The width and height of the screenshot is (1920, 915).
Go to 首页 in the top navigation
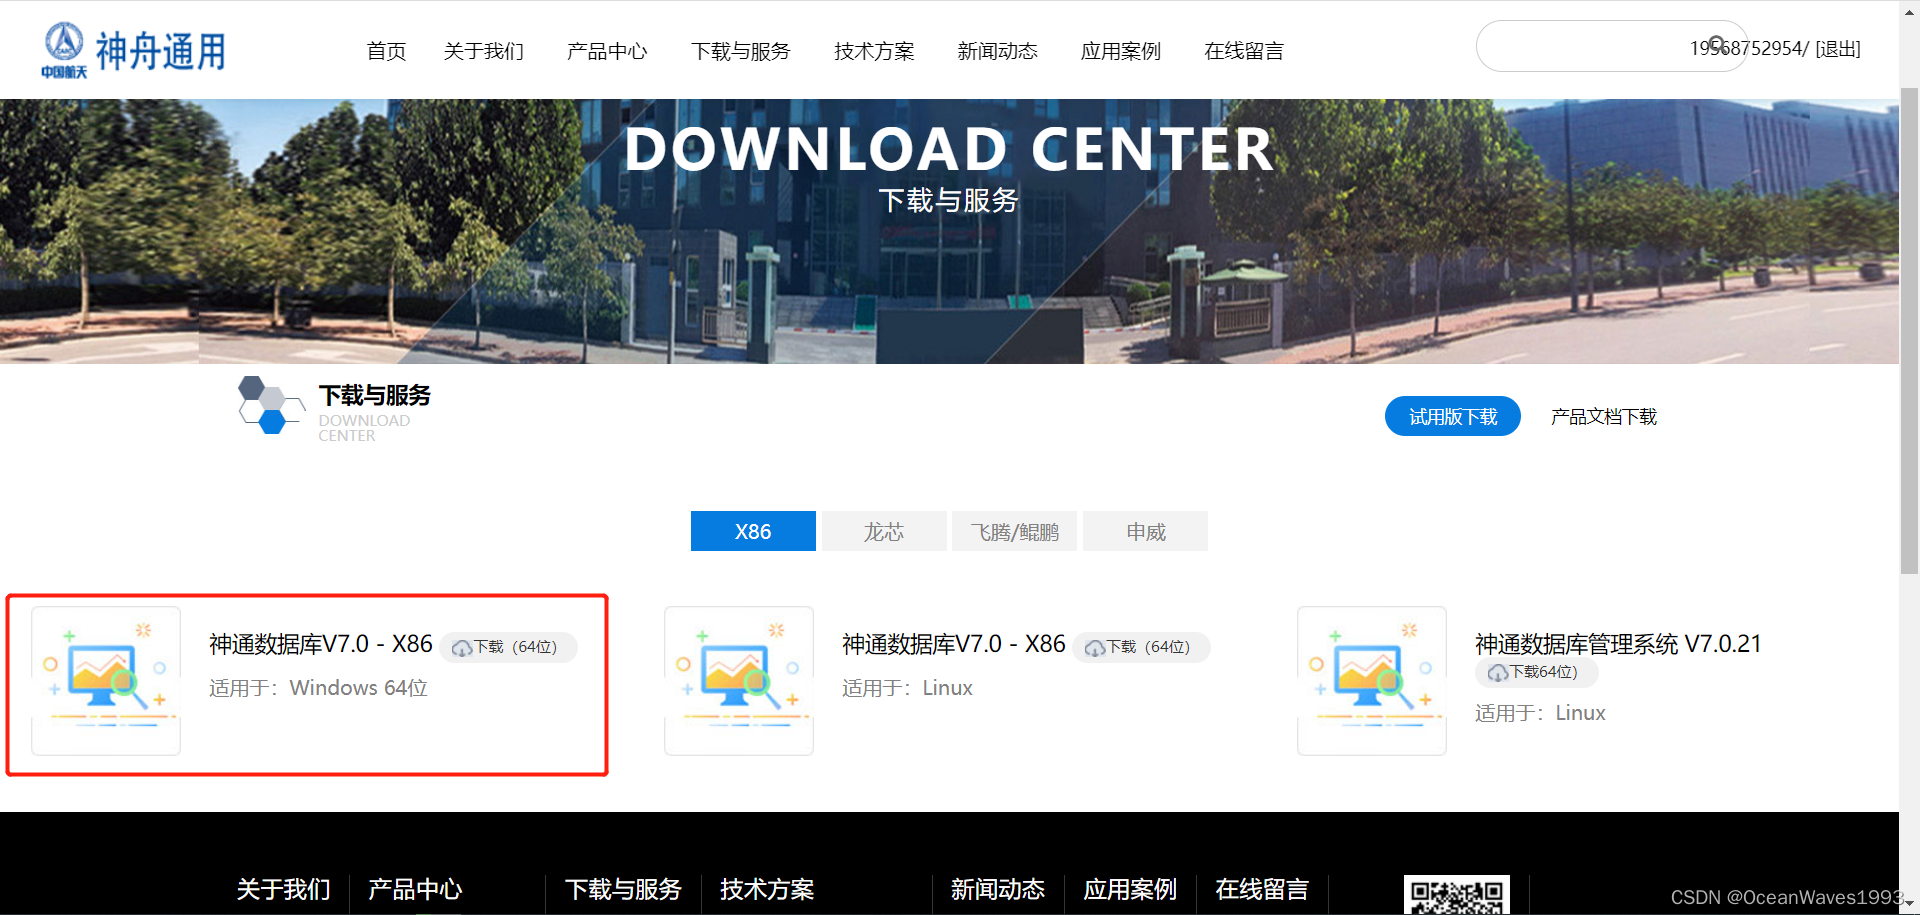386,51
